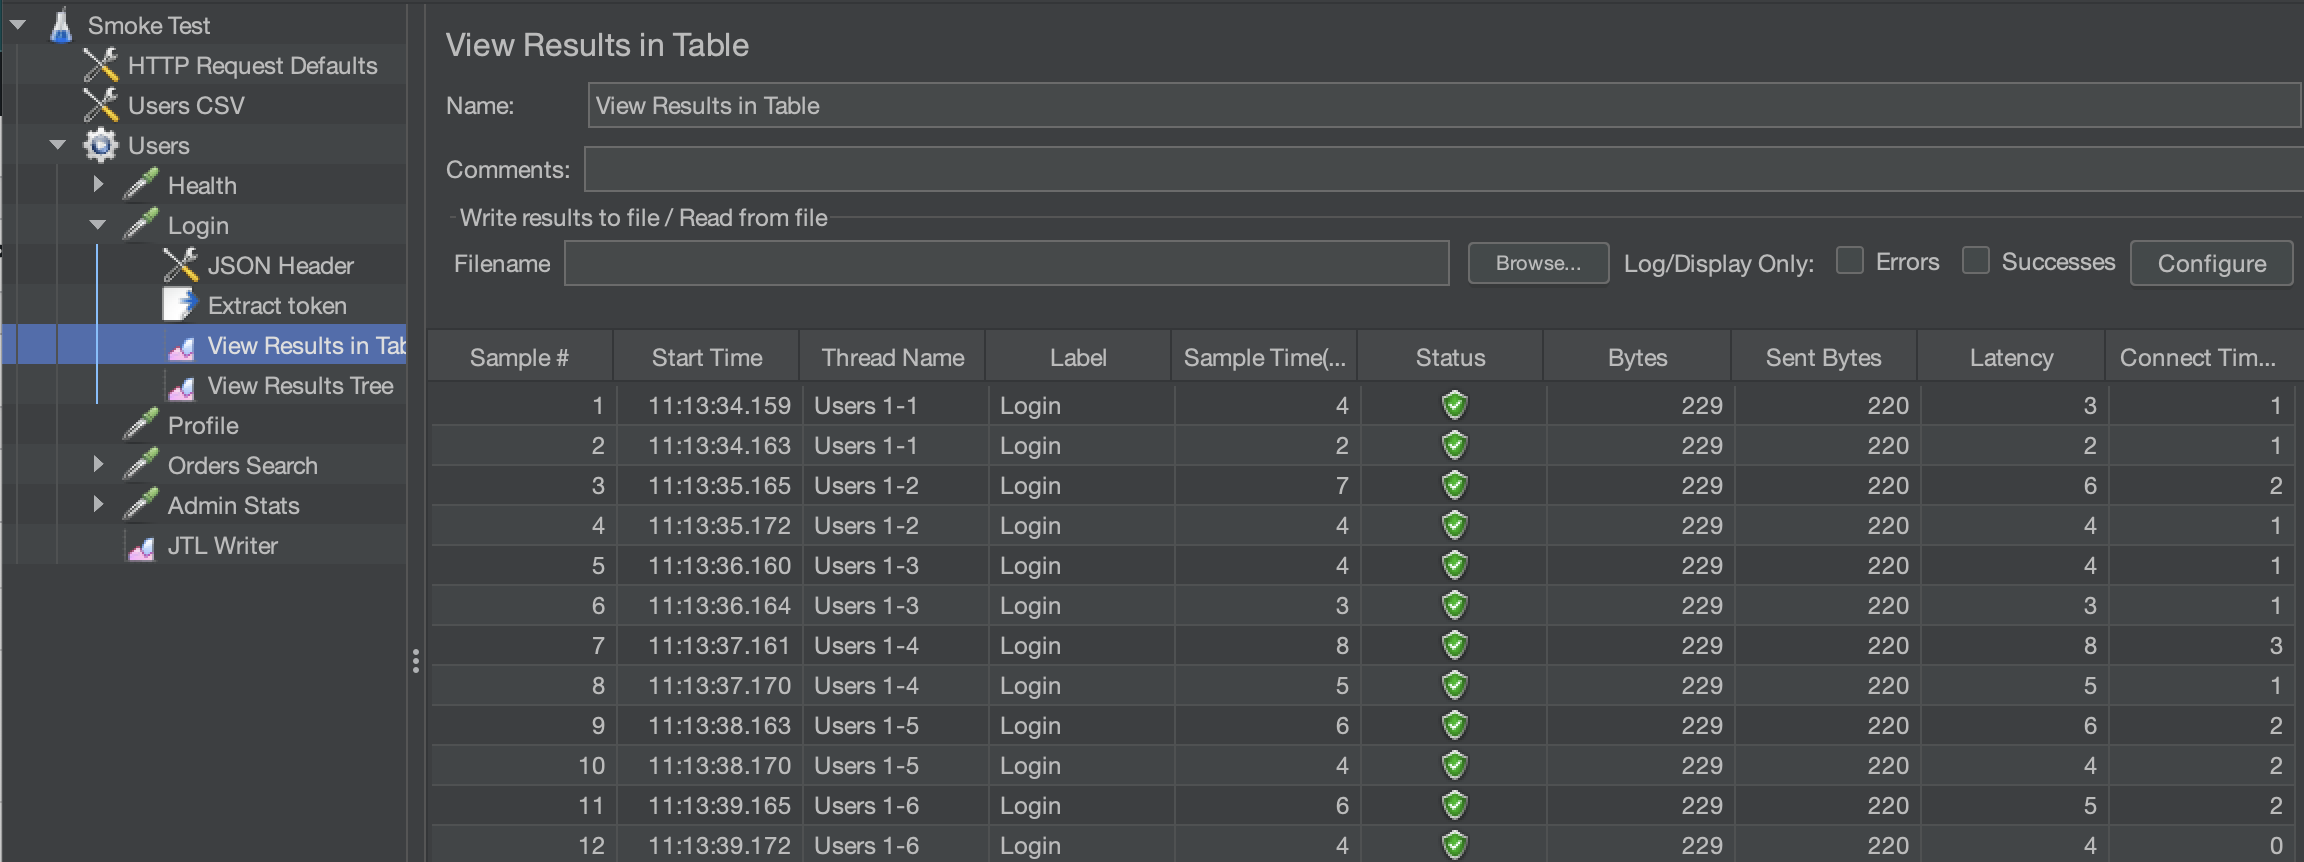Select the Extract token post-processor icon
The image size is (2304, 862).
click(x=180, y=305)
